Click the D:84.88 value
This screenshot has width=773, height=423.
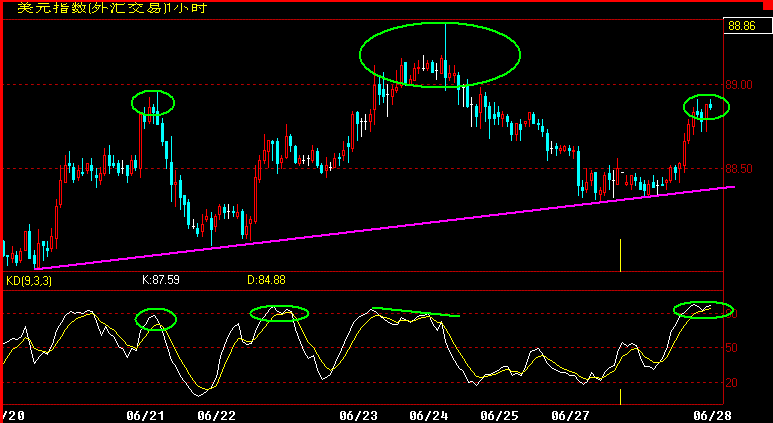(x=266, y=281)
